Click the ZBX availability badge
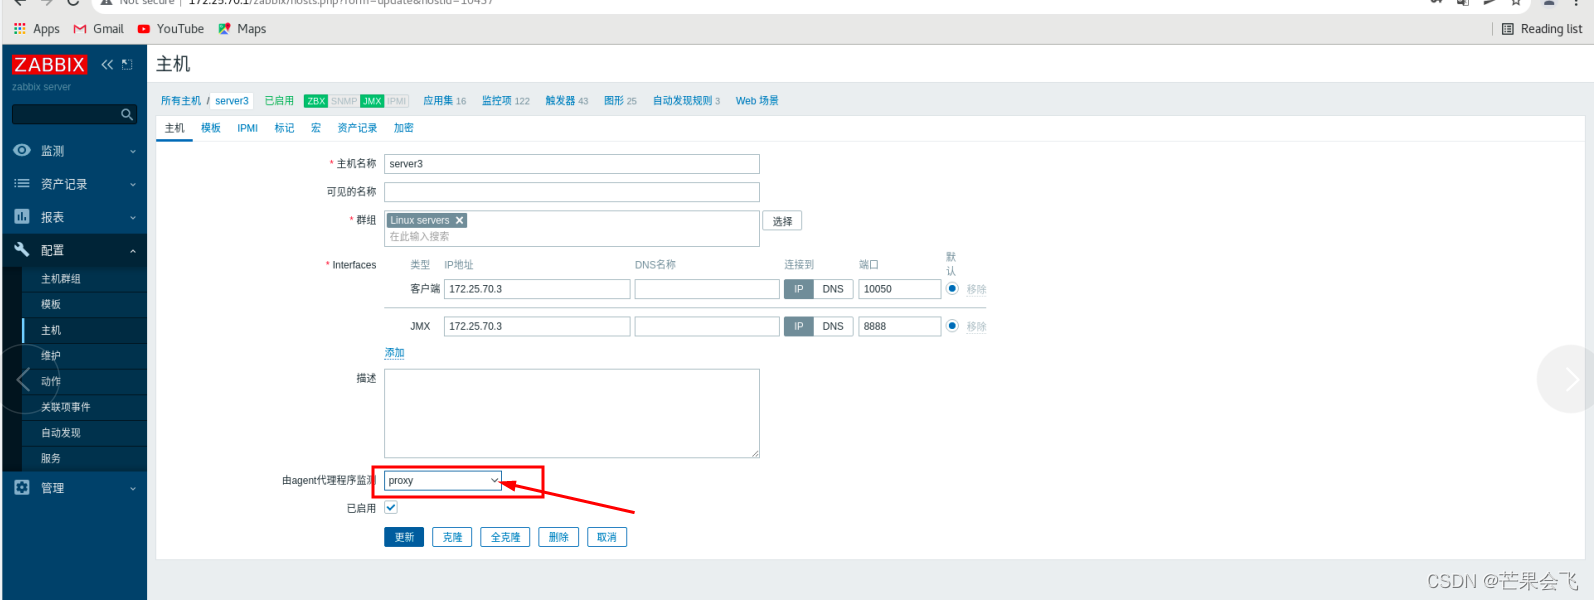Screen dimensions: 1594x600 (316, 101)
